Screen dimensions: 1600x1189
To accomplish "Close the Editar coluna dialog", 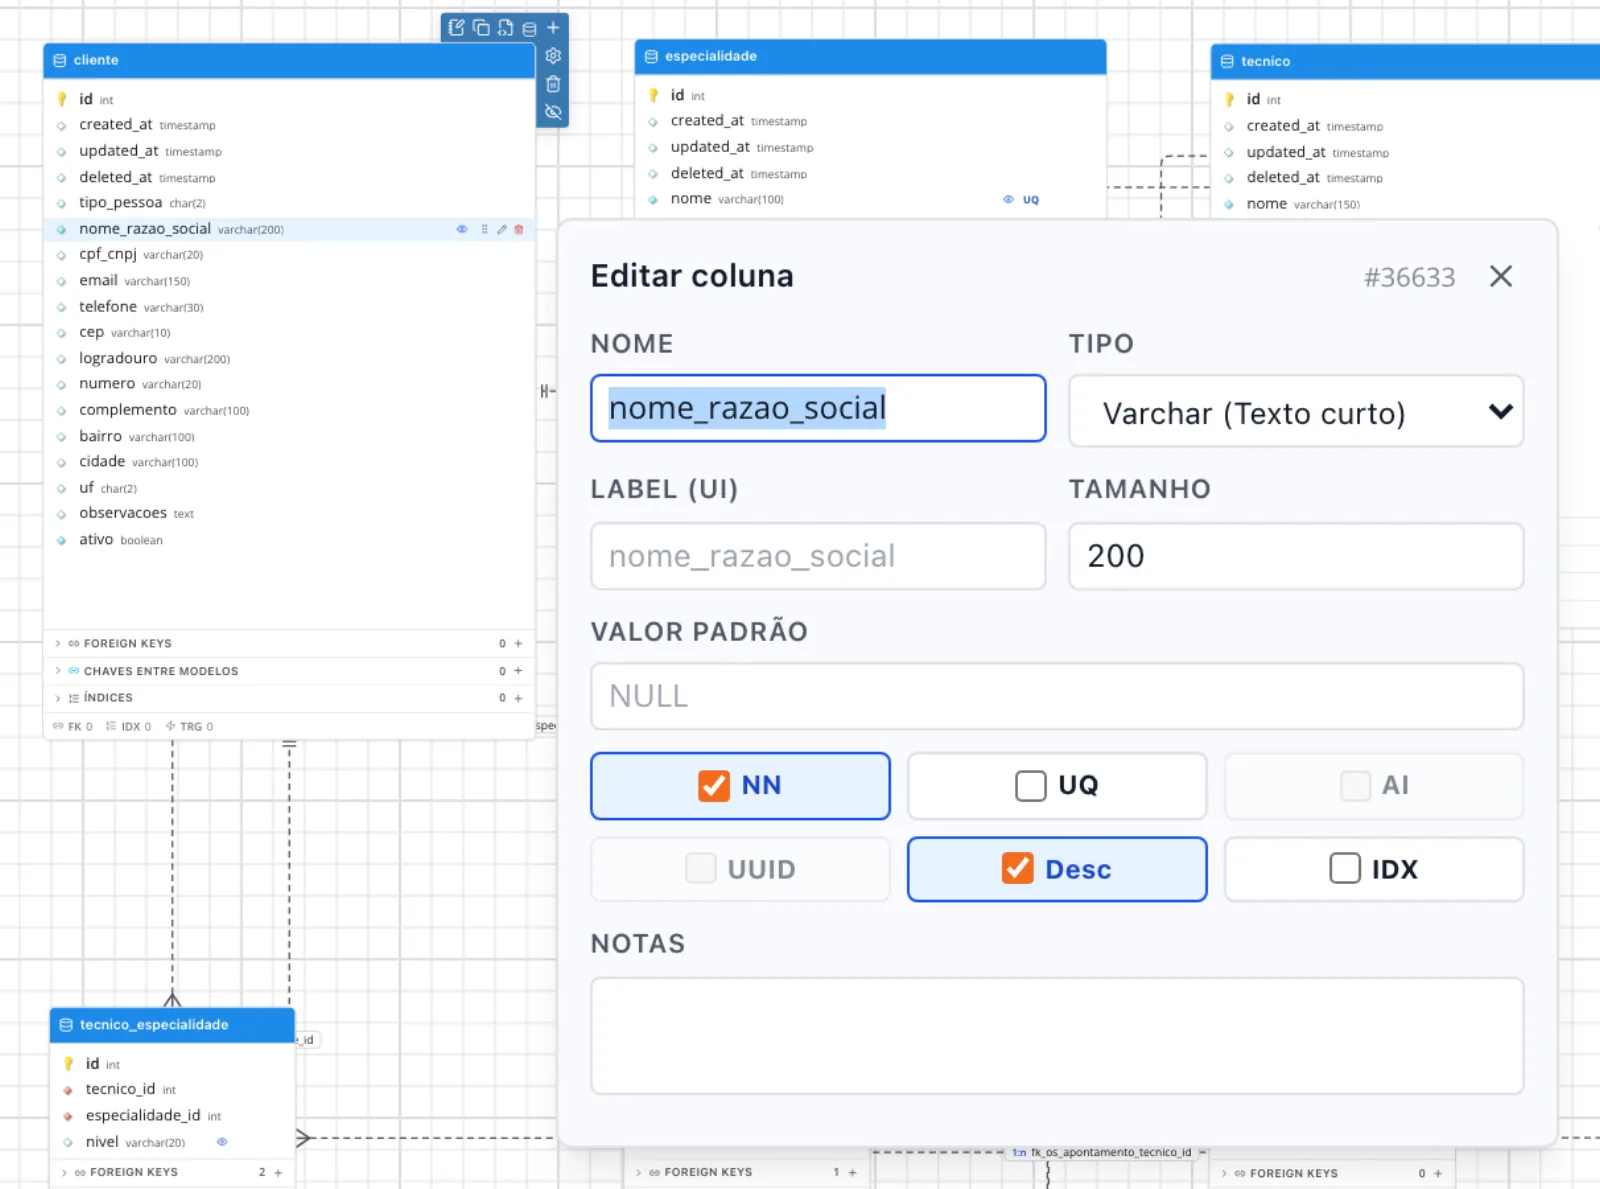I will click(1501, 276).
